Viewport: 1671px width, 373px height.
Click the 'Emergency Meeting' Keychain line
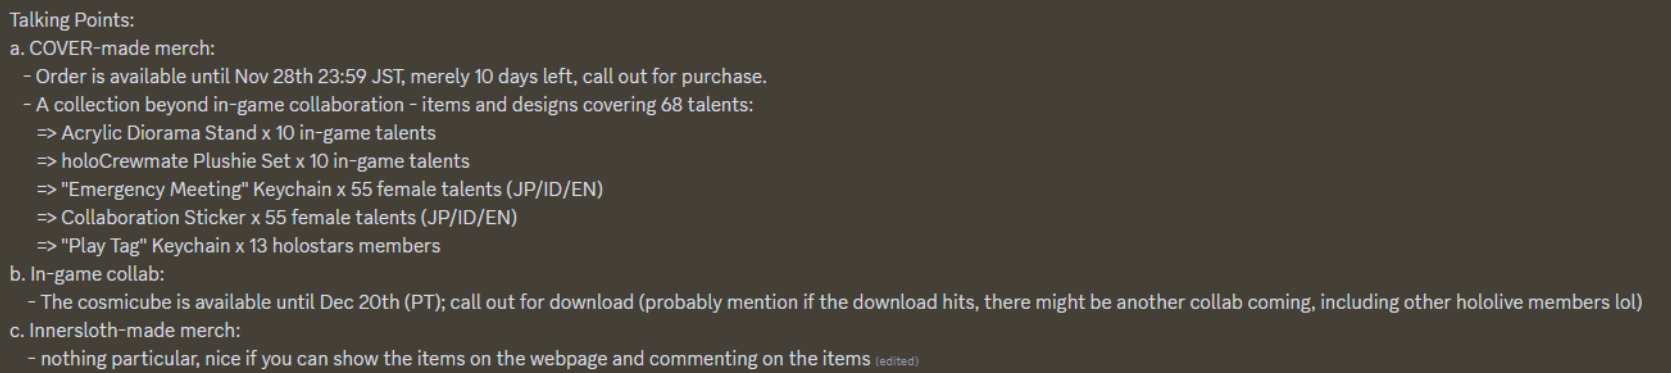(x=320, y=189)
